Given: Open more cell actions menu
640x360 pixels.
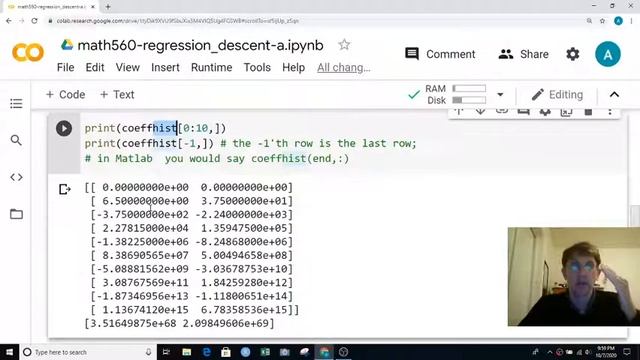Looking at the screenshot, I should coord(610,111).
